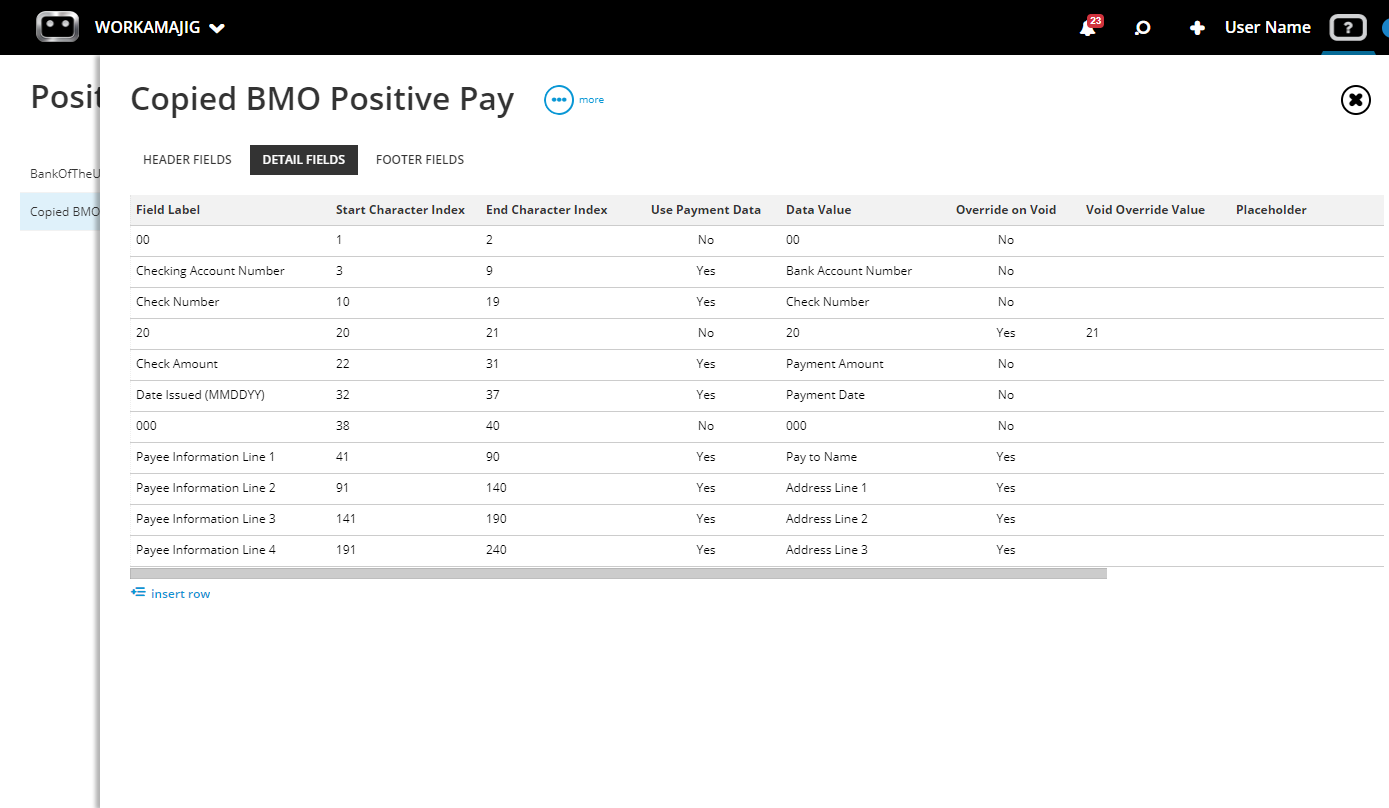Viewport: 1389px width, 808px height.
Task: Click the Workamajig robot logo
Action: (57, 26)
